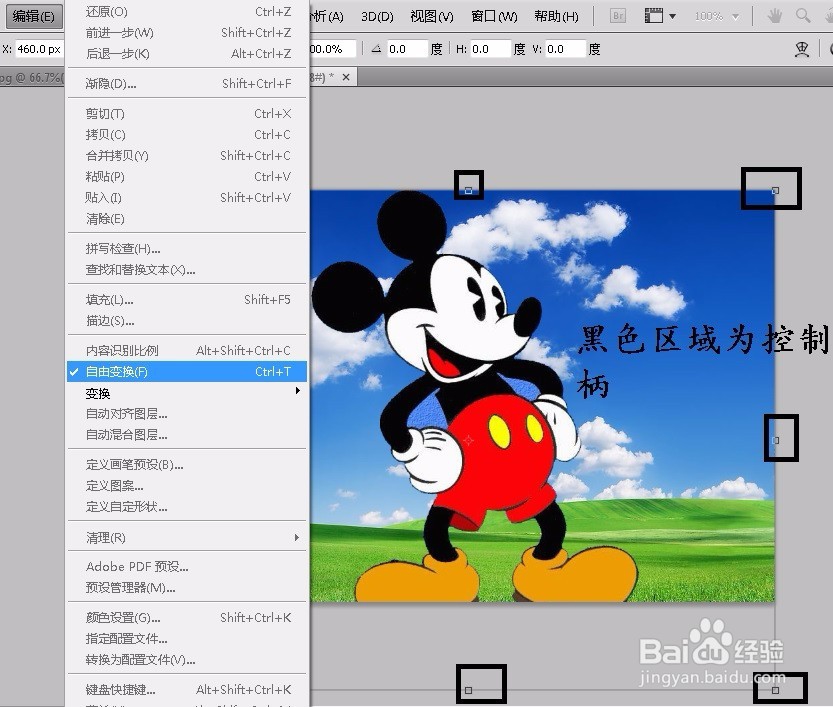Viewport: 833px width, 707px height.
Task: Choose 定义画笔预设(B)... item
Action: [187, 465]
